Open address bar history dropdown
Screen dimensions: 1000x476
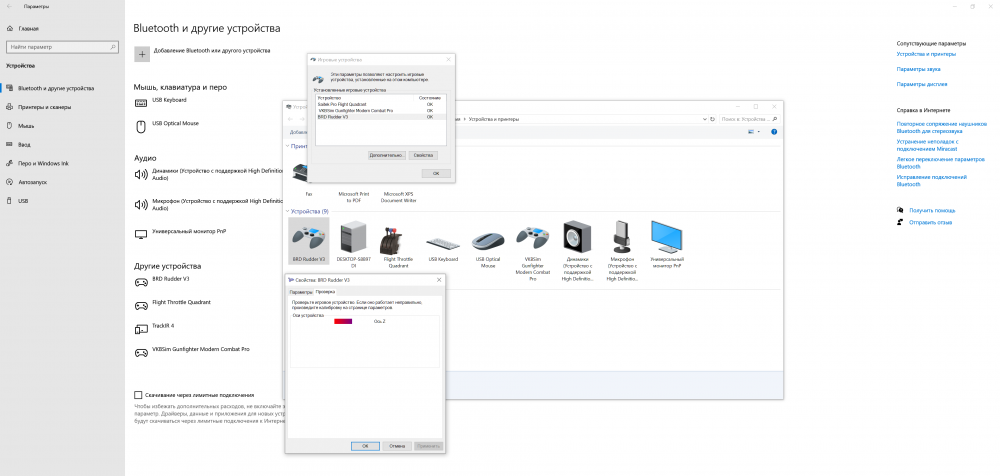pyautogui.click(x=705, y=119)
